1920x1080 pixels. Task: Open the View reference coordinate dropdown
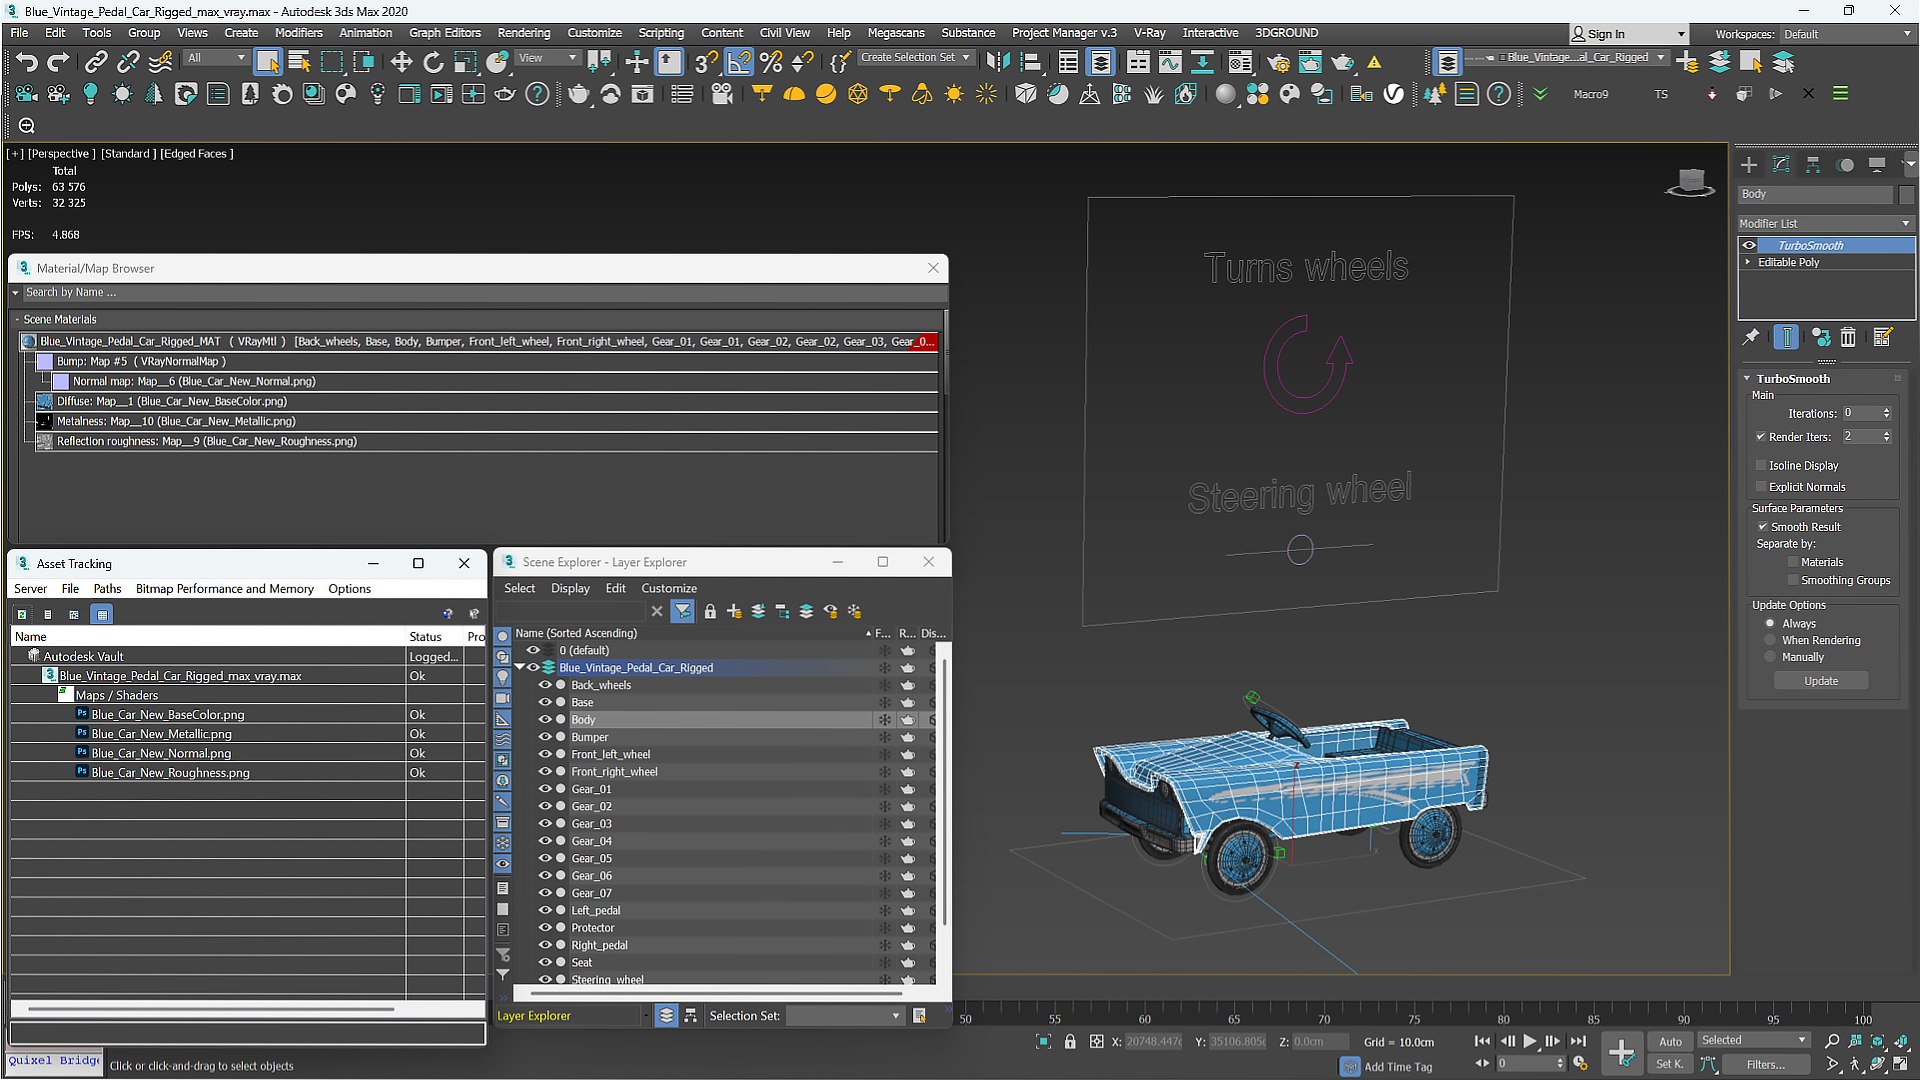tap(548, 58)
